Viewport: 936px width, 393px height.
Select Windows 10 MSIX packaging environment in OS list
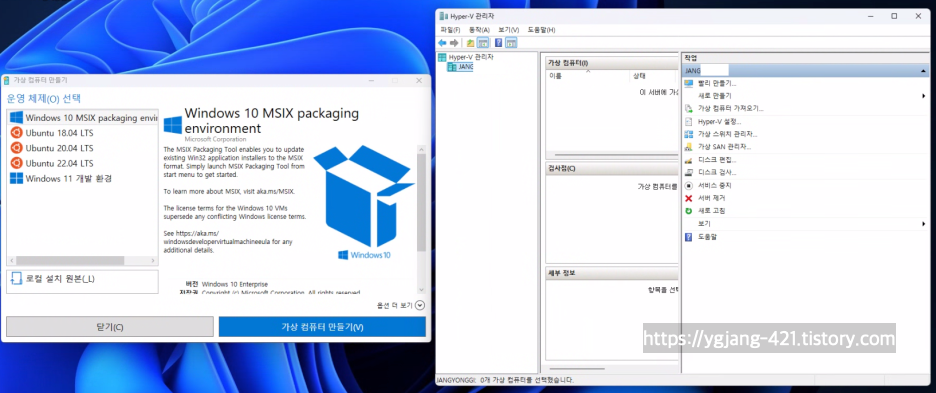tap(83, 118)
